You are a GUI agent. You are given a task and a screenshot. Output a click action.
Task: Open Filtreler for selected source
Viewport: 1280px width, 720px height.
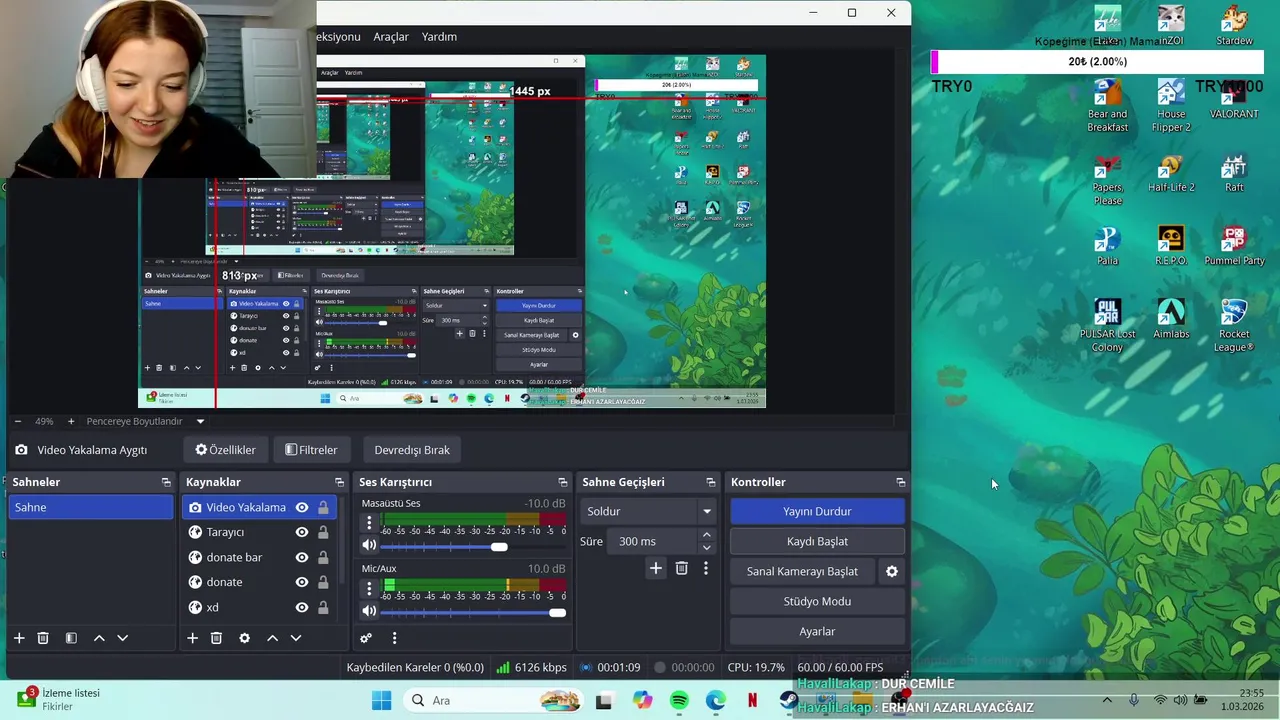tap(311, 450)
